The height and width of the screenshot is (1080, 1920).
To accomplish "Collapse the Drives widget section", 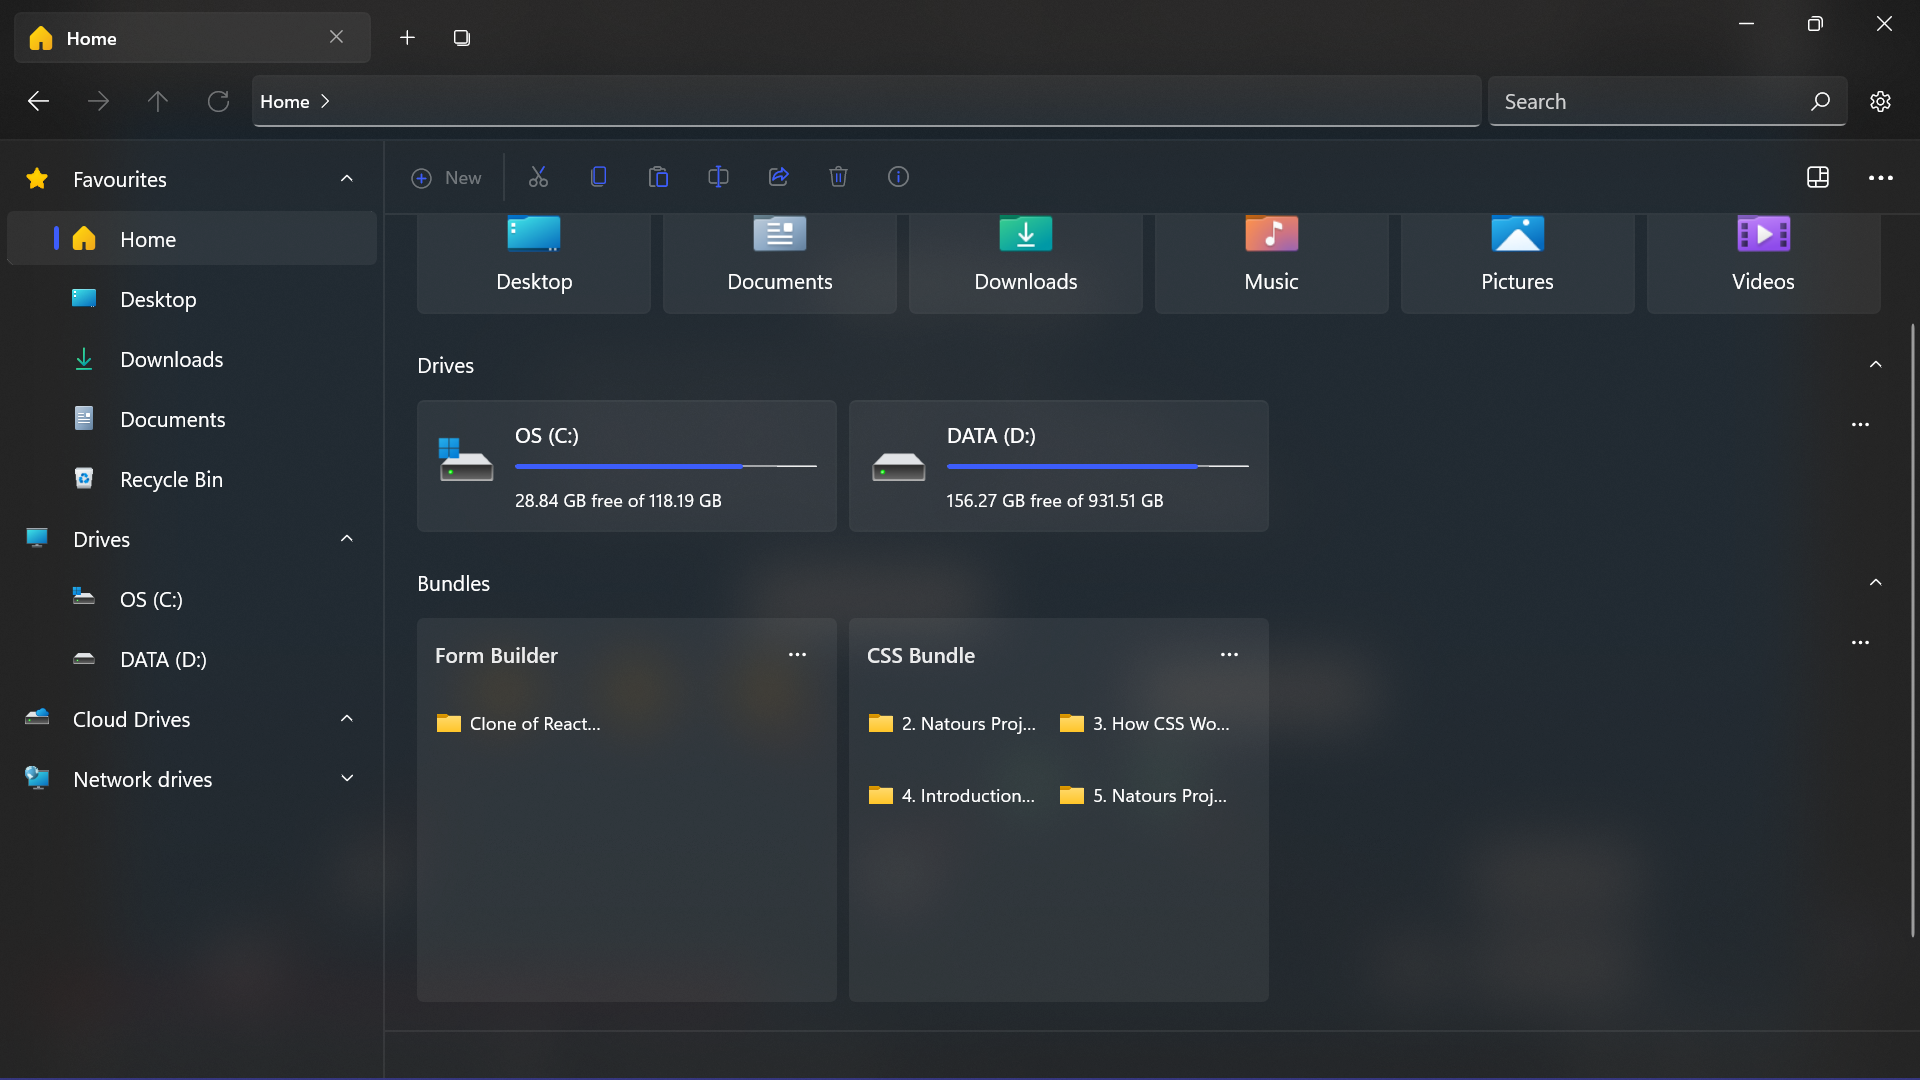I will coord(1875,365).
